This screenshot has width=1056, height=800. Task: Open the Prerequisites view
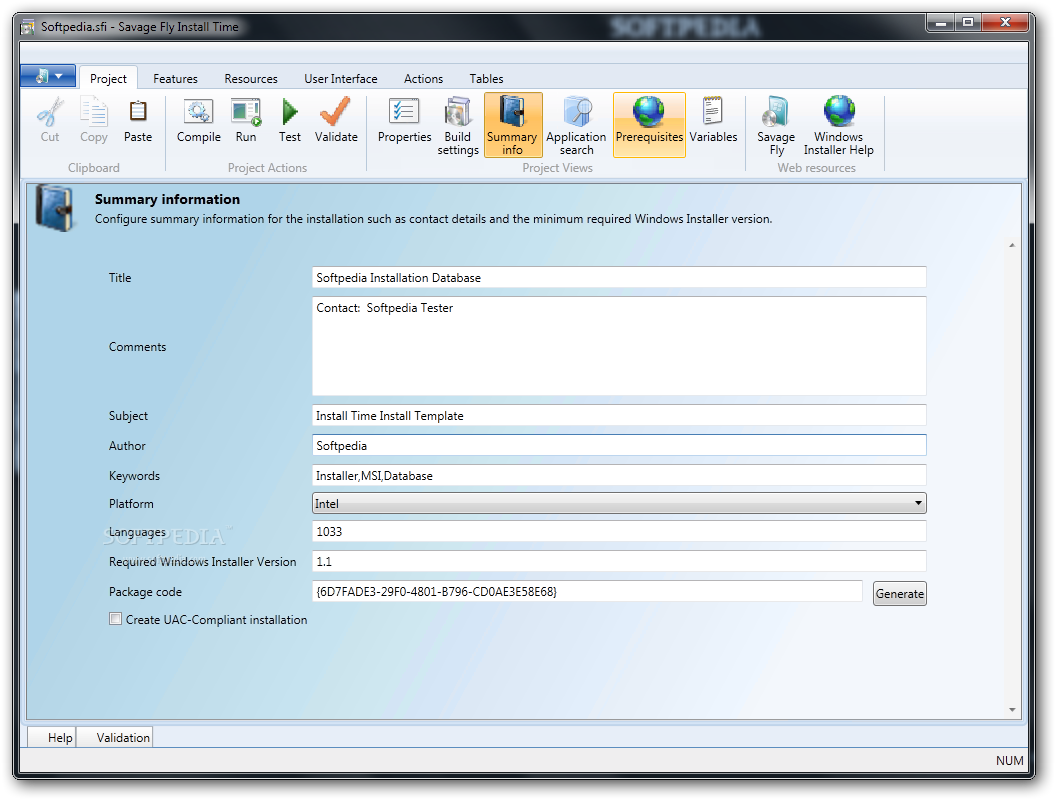pyautogui.click(x=649, y=125)
